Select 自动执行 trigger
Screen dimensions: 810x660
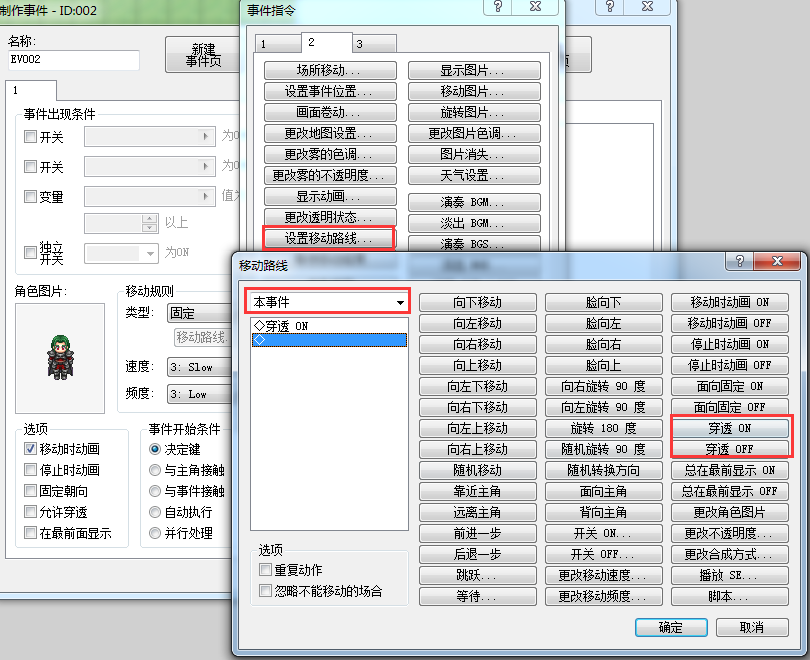click(154, 512)
